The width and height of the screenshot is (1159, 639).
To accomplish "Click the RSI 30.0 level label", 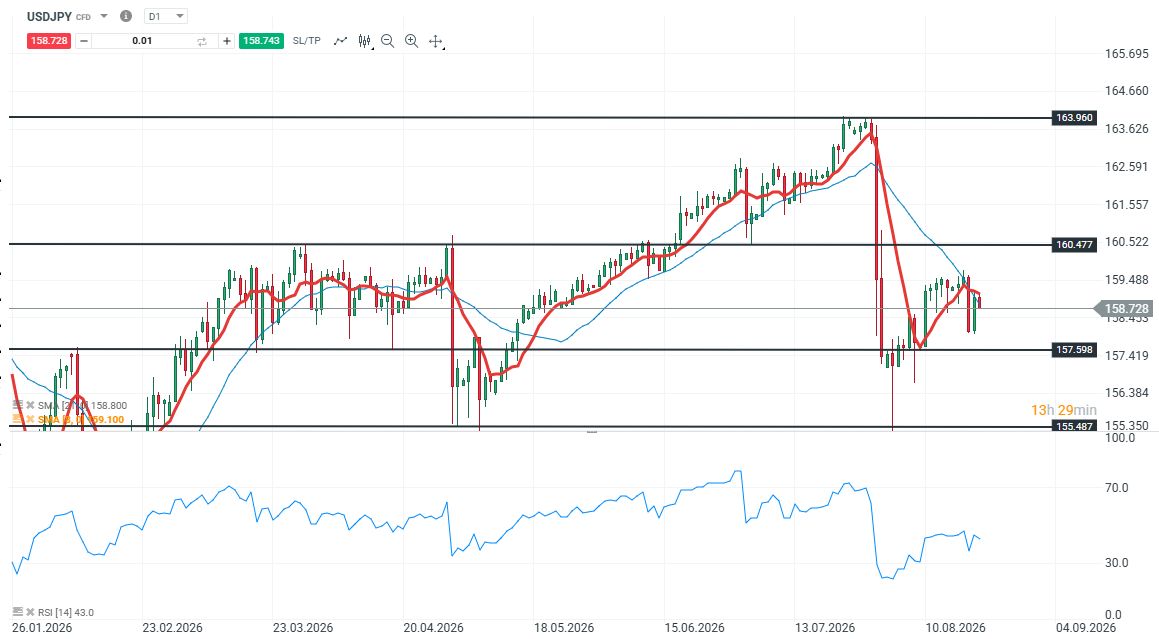I will pyautogui.click(x=1116, y=562).
